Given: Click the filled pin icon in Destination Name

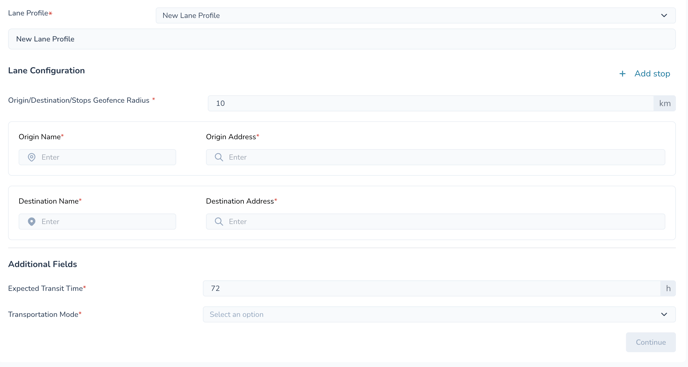Looking at the screenshot, I should [x=32, y=222].
